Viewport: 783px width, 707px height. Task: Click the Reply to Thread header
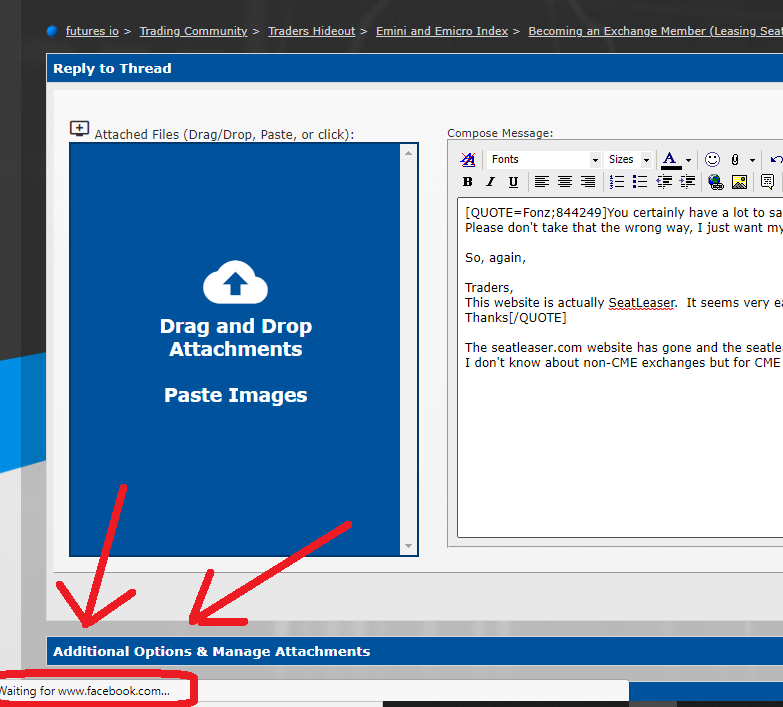pyautogui.click(x=414, y=68)
